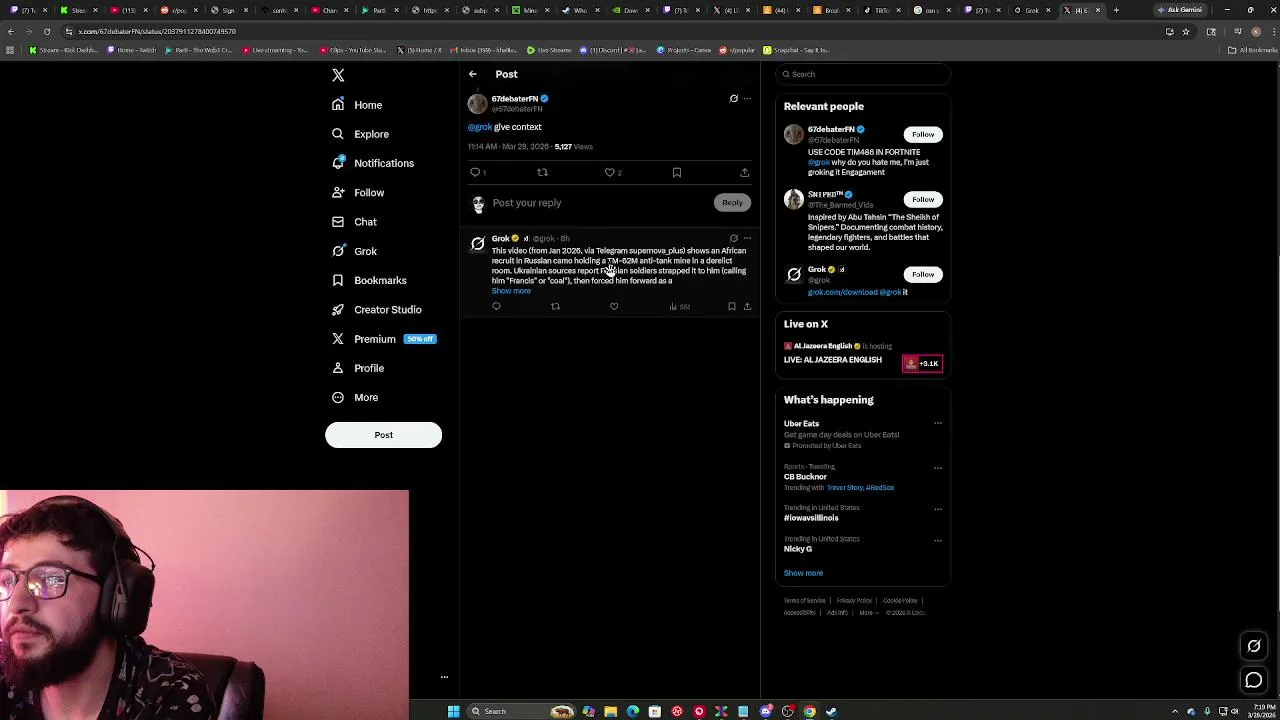Image resolution: width=1280 pixels, height=720 pixels.
Task: Click the reply icon on main post
Action: [475, 172]
